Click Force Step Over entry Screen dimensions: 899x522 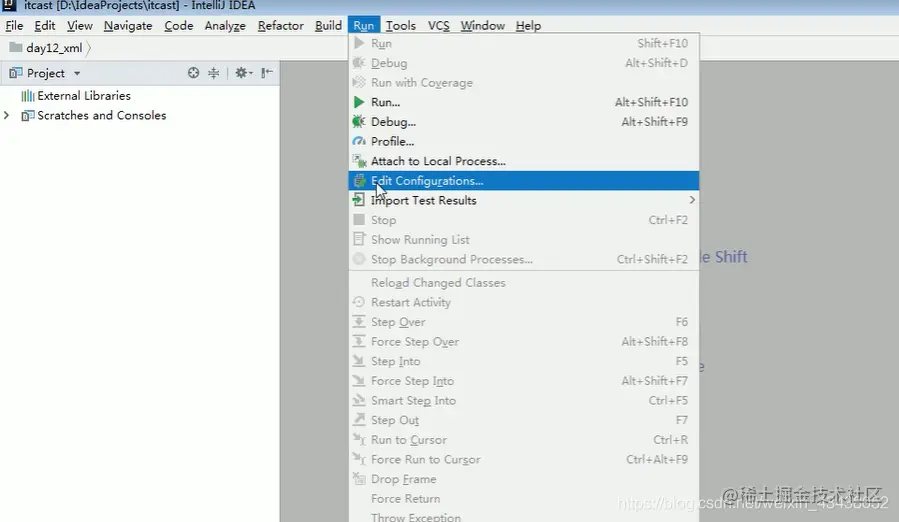(523, 342)
